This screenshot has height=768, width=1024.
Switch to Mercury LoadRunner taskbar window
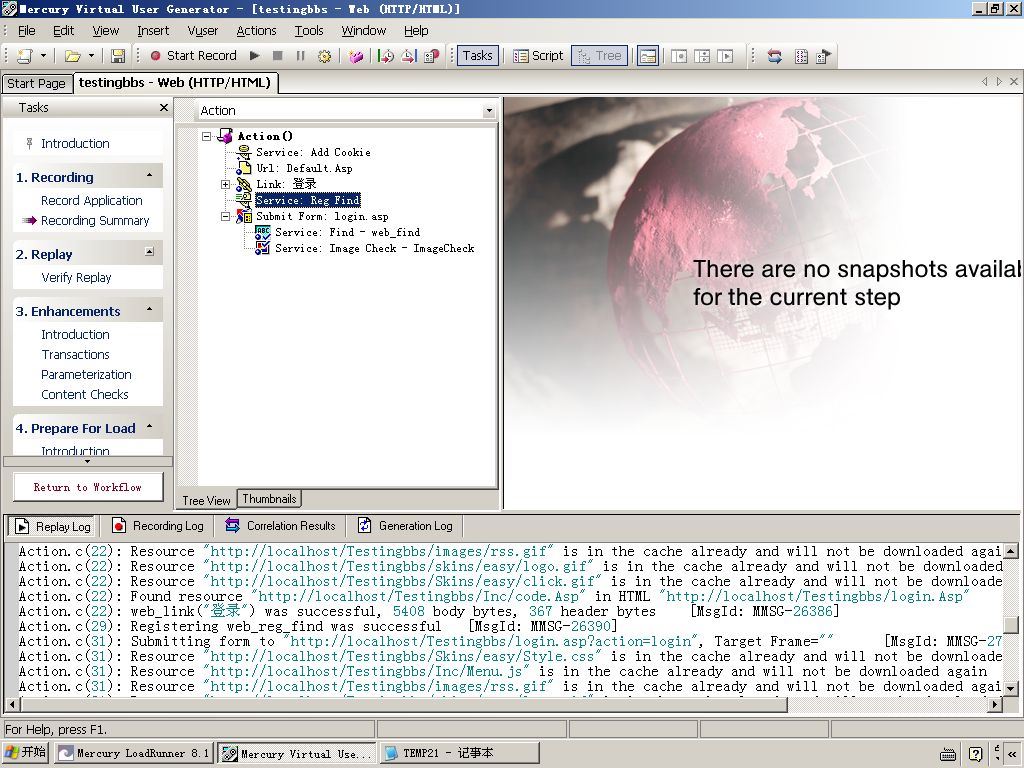(x=133, y=753)
